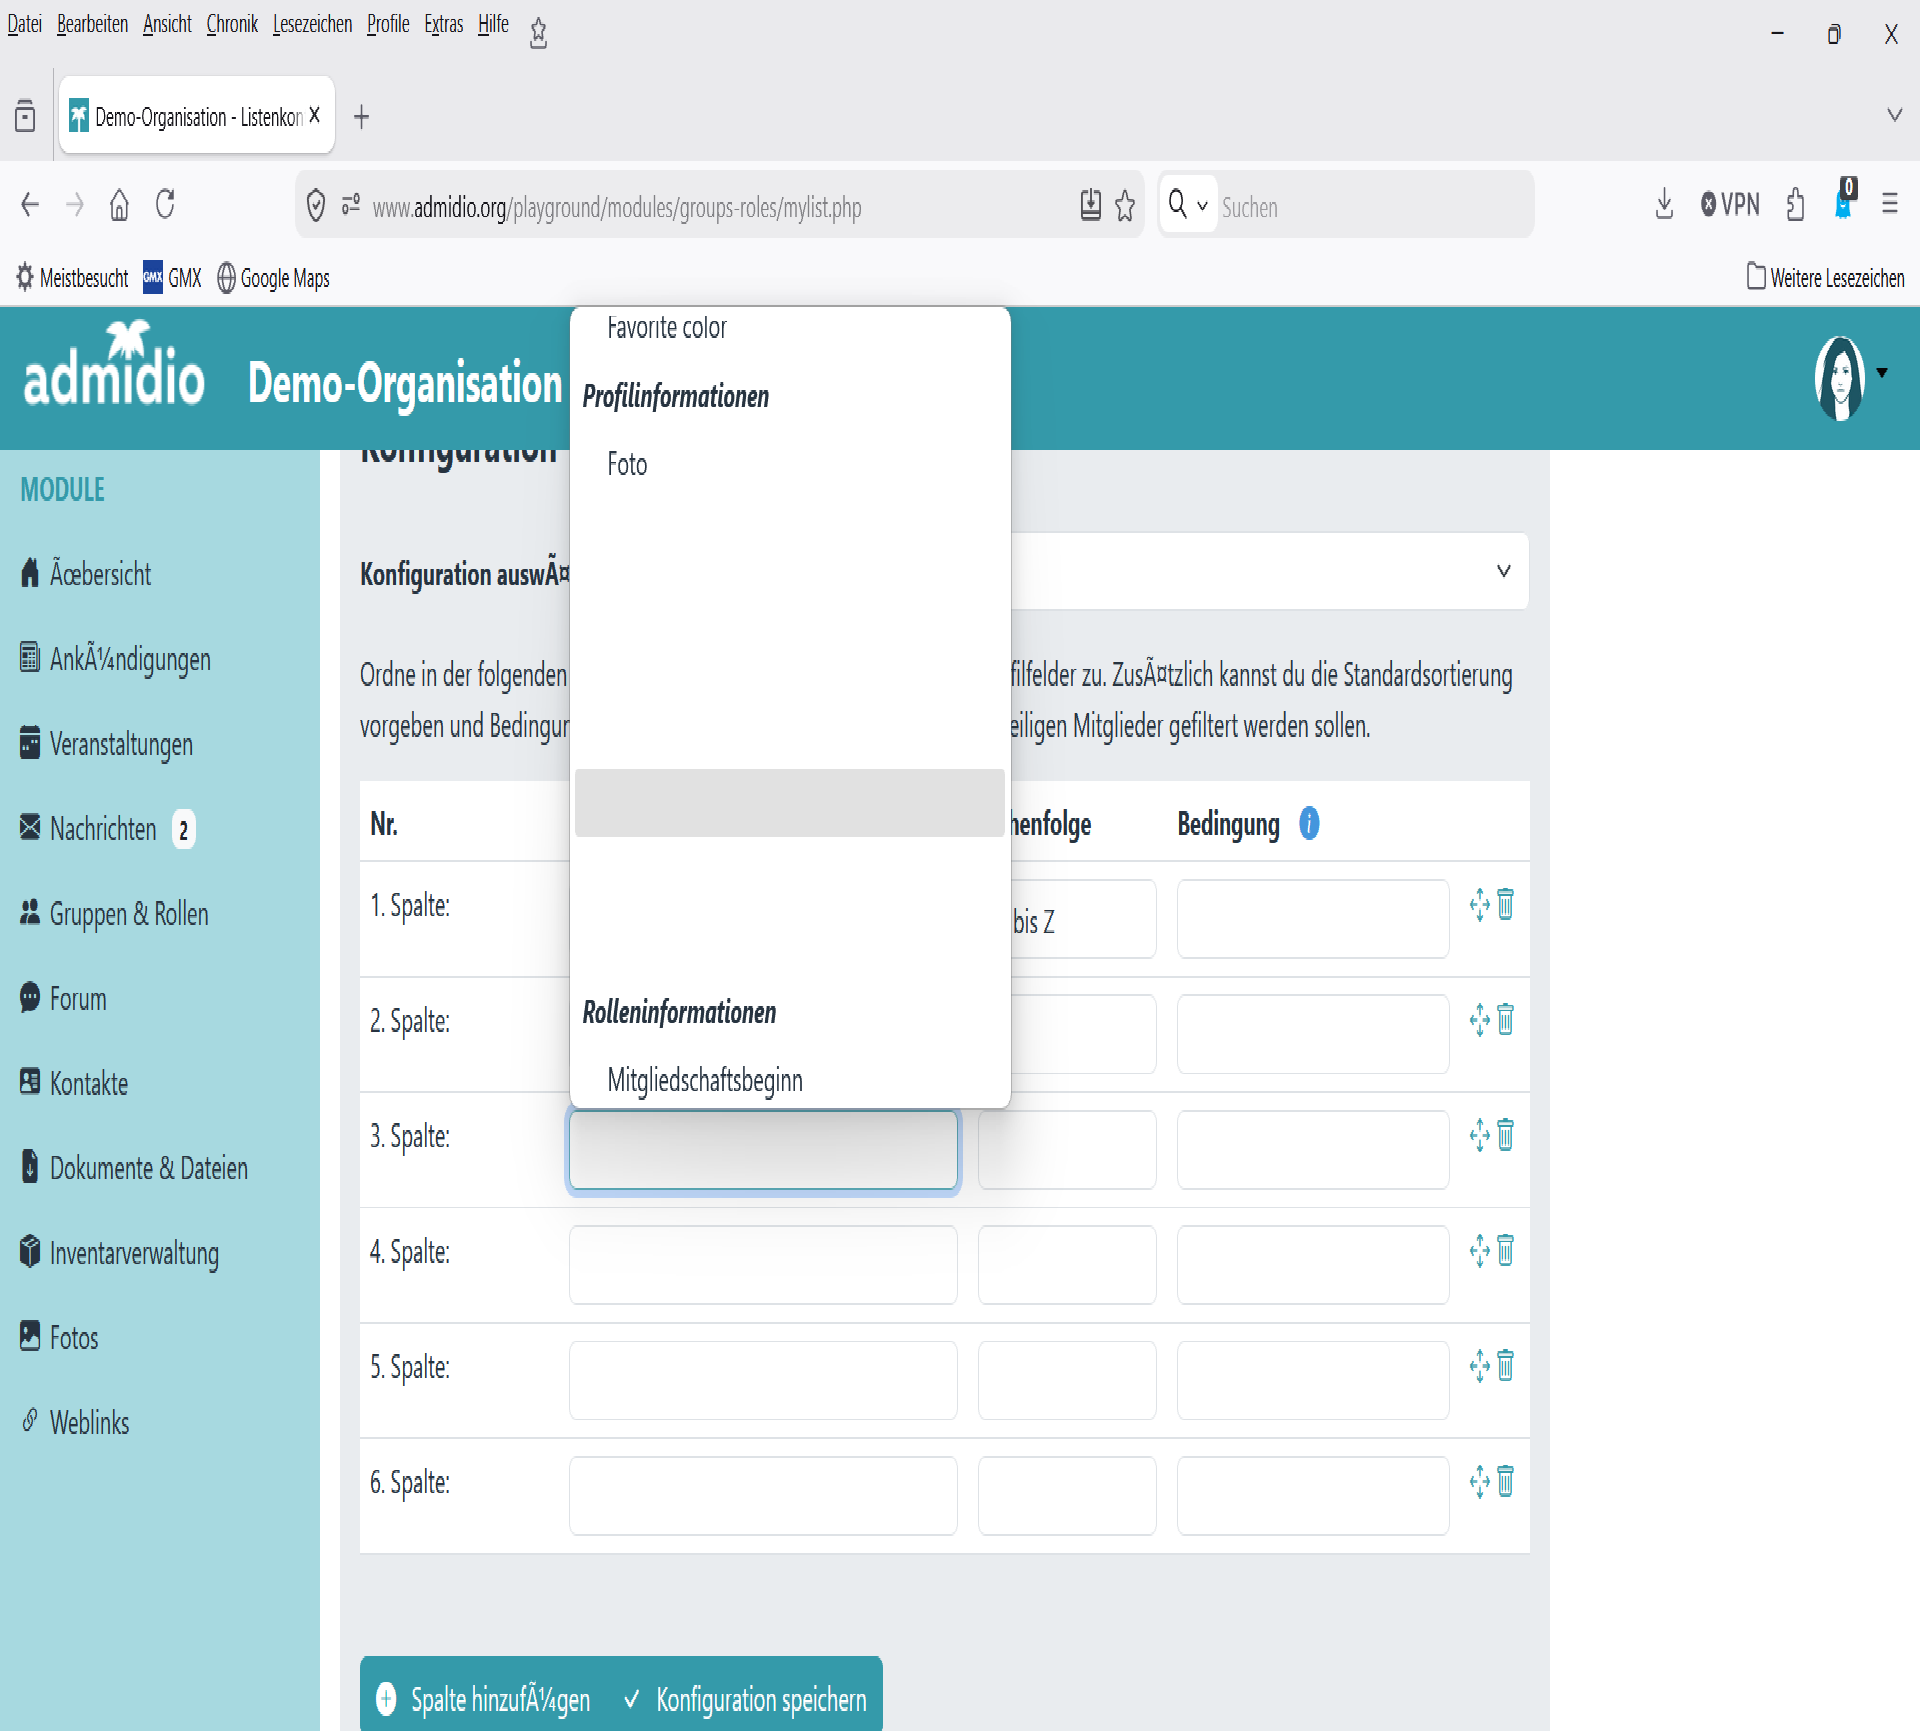Open the Lesezeichen menu
This screenshot has height=1731, width=1920.
pos(312,24)
